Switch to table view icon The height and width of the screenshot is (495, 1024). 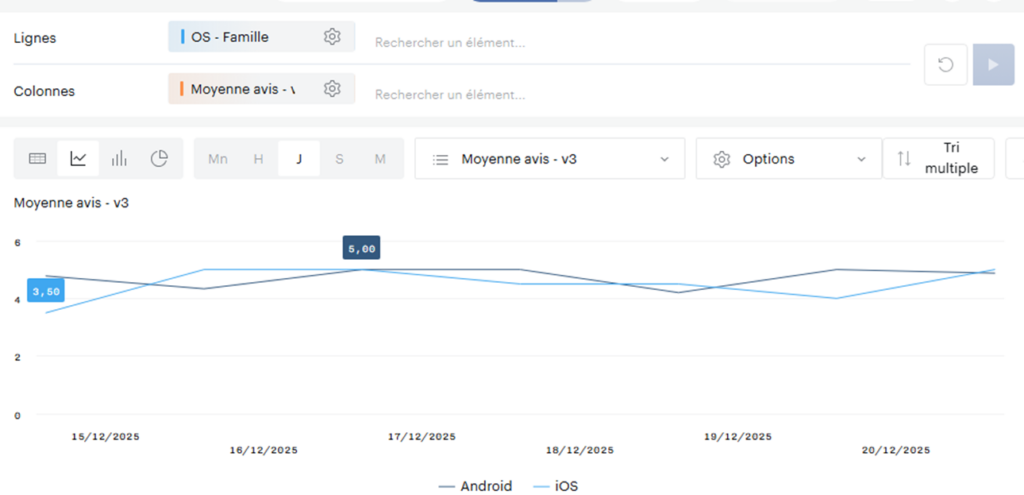[37, 159]
